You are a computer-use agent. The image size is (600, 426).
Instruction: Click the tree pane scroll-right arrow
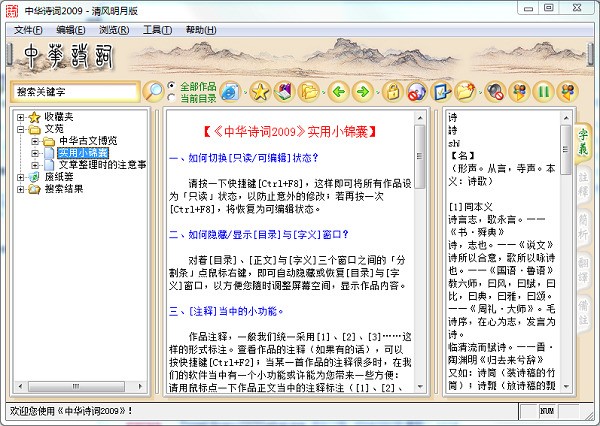coord(140,386)
